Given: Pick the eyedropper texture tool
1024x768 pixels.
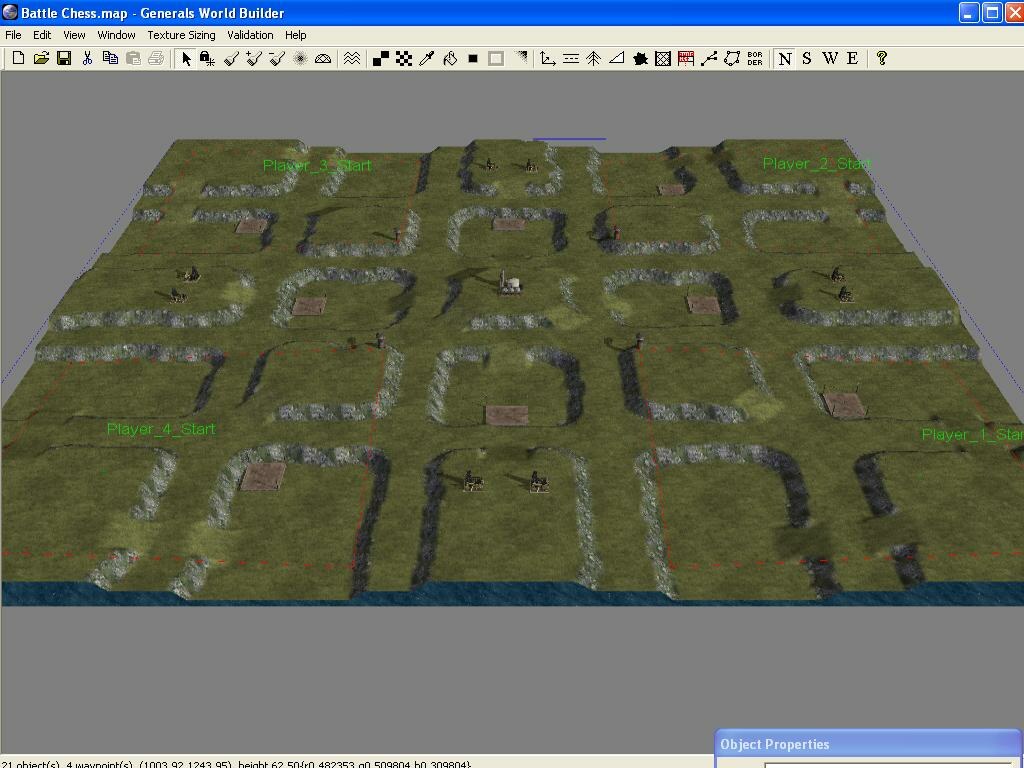Looking at the screenshot, I should pos(427,59).
